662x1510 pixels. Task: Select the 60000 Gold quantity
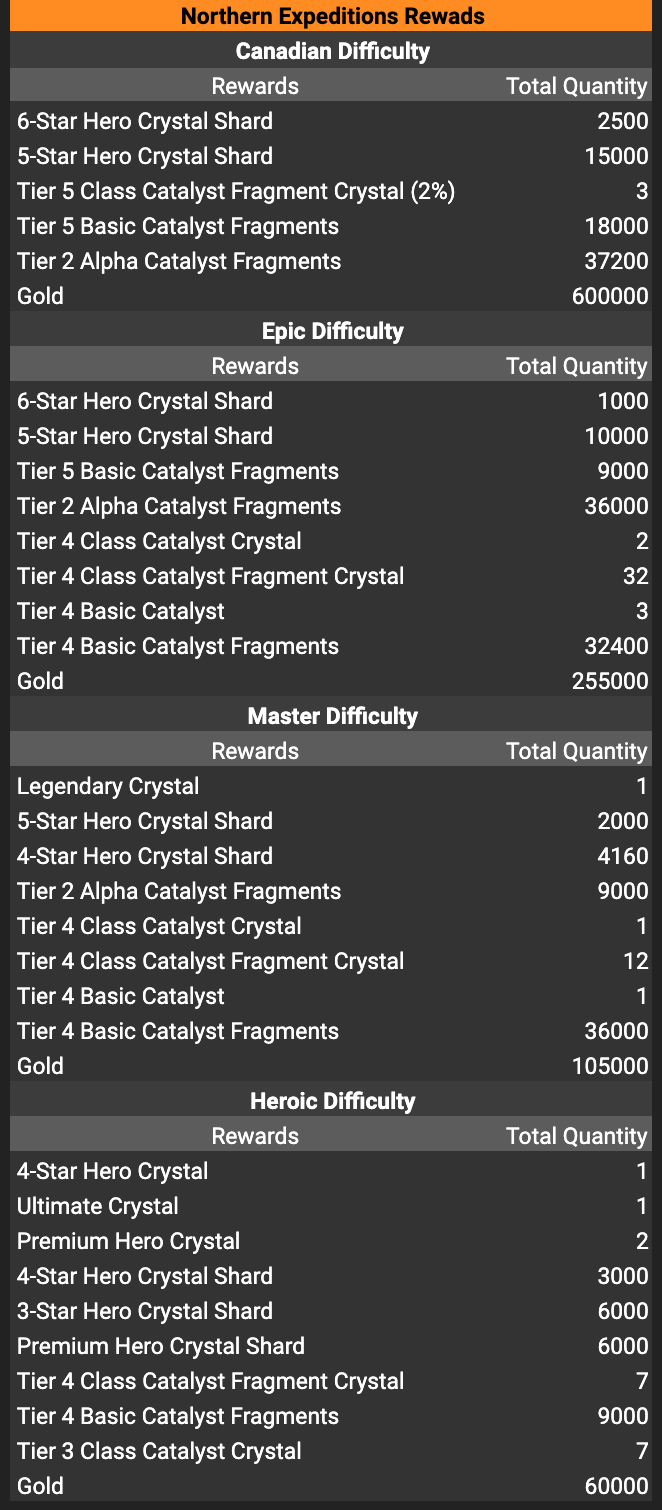pyautogui.click(x=616, y=1486)
